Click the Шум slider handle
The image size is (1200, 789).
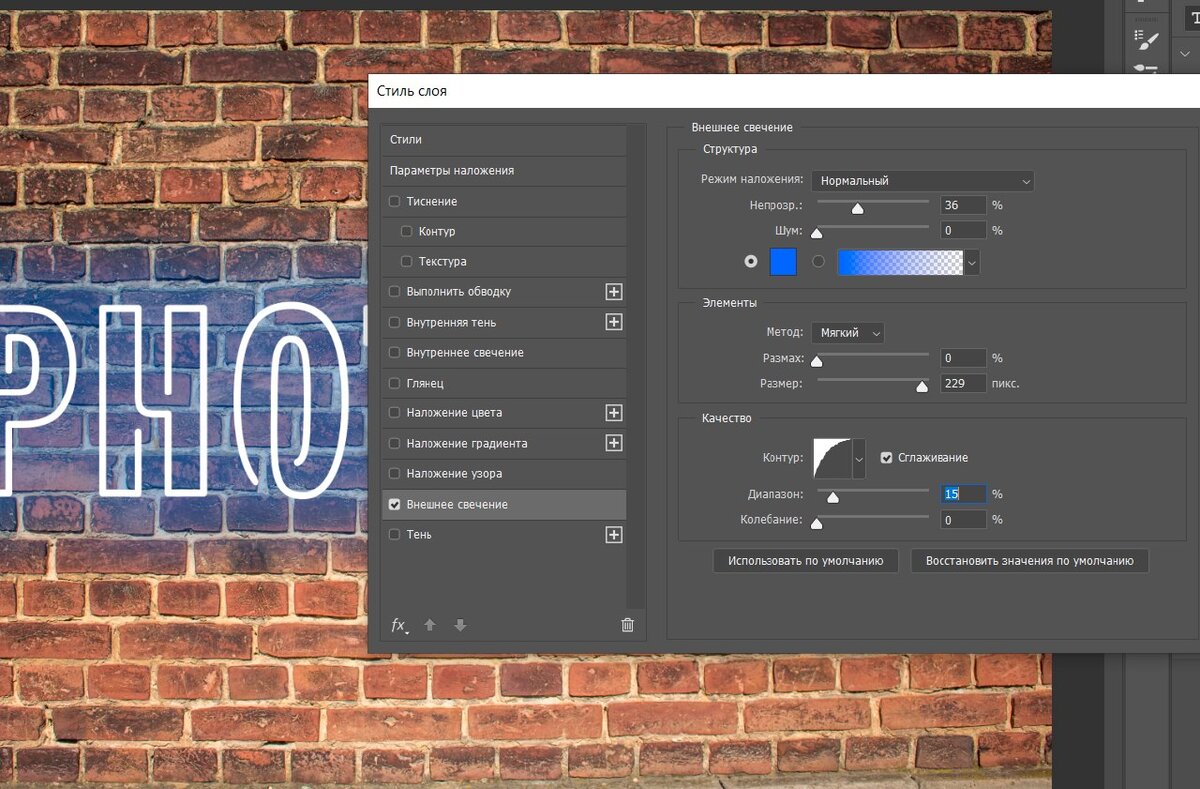coord(816,233)
